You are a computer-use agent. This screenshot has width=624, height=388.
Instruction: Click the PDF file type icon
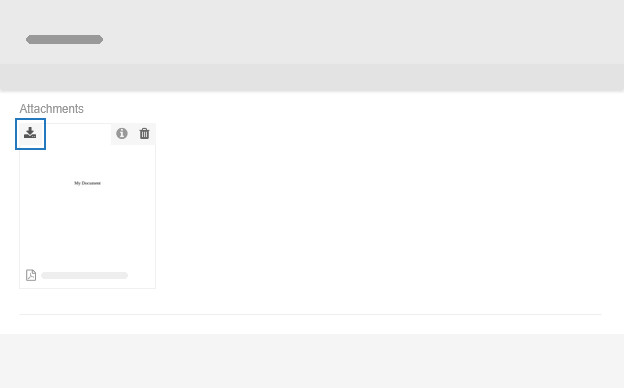point(31,275)
